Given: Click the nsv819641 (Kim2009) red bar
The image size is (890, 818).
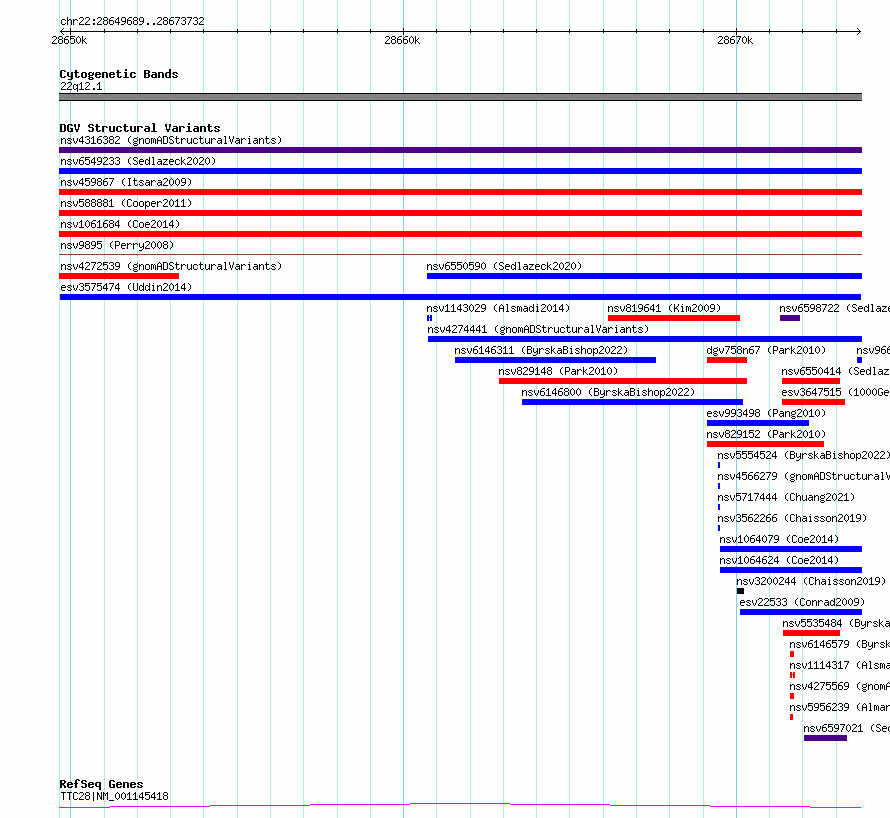Looking at the screenshot, I should click(x=674, y=318).
